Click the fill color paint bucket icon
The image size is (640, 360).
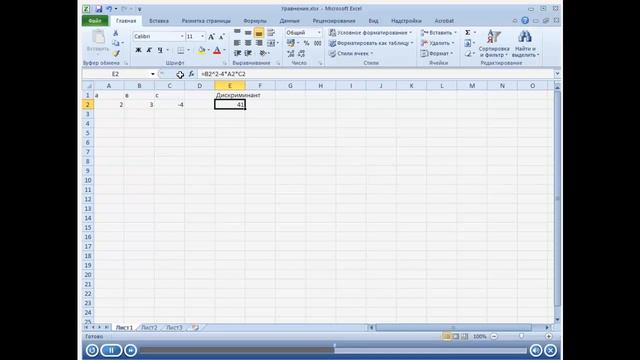point(201,50)
